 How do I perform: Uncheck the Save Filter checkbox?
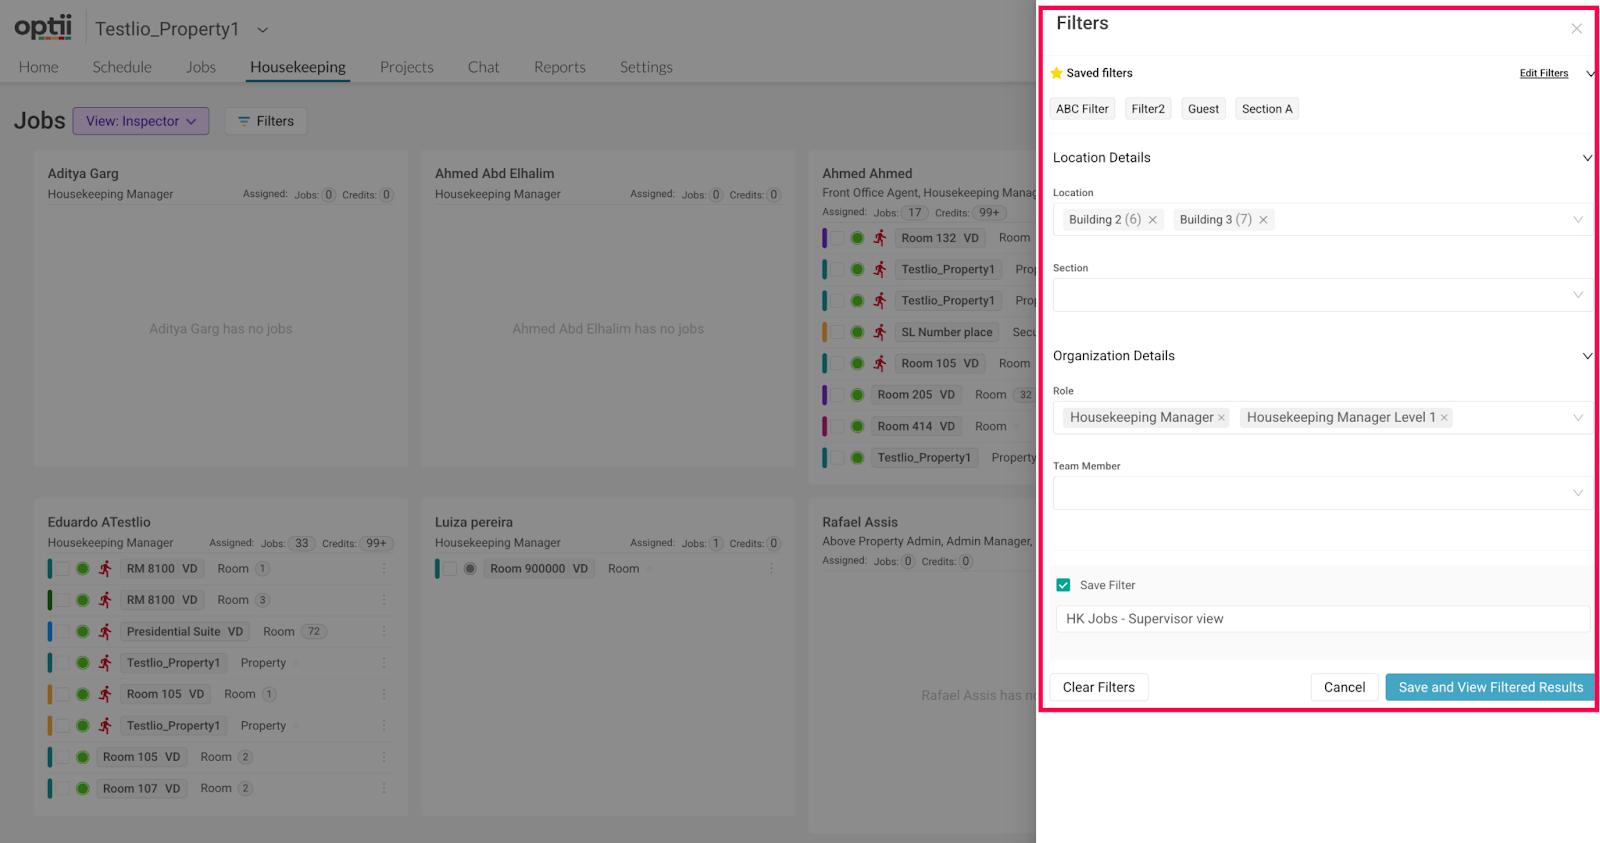tap(1063, 585)
